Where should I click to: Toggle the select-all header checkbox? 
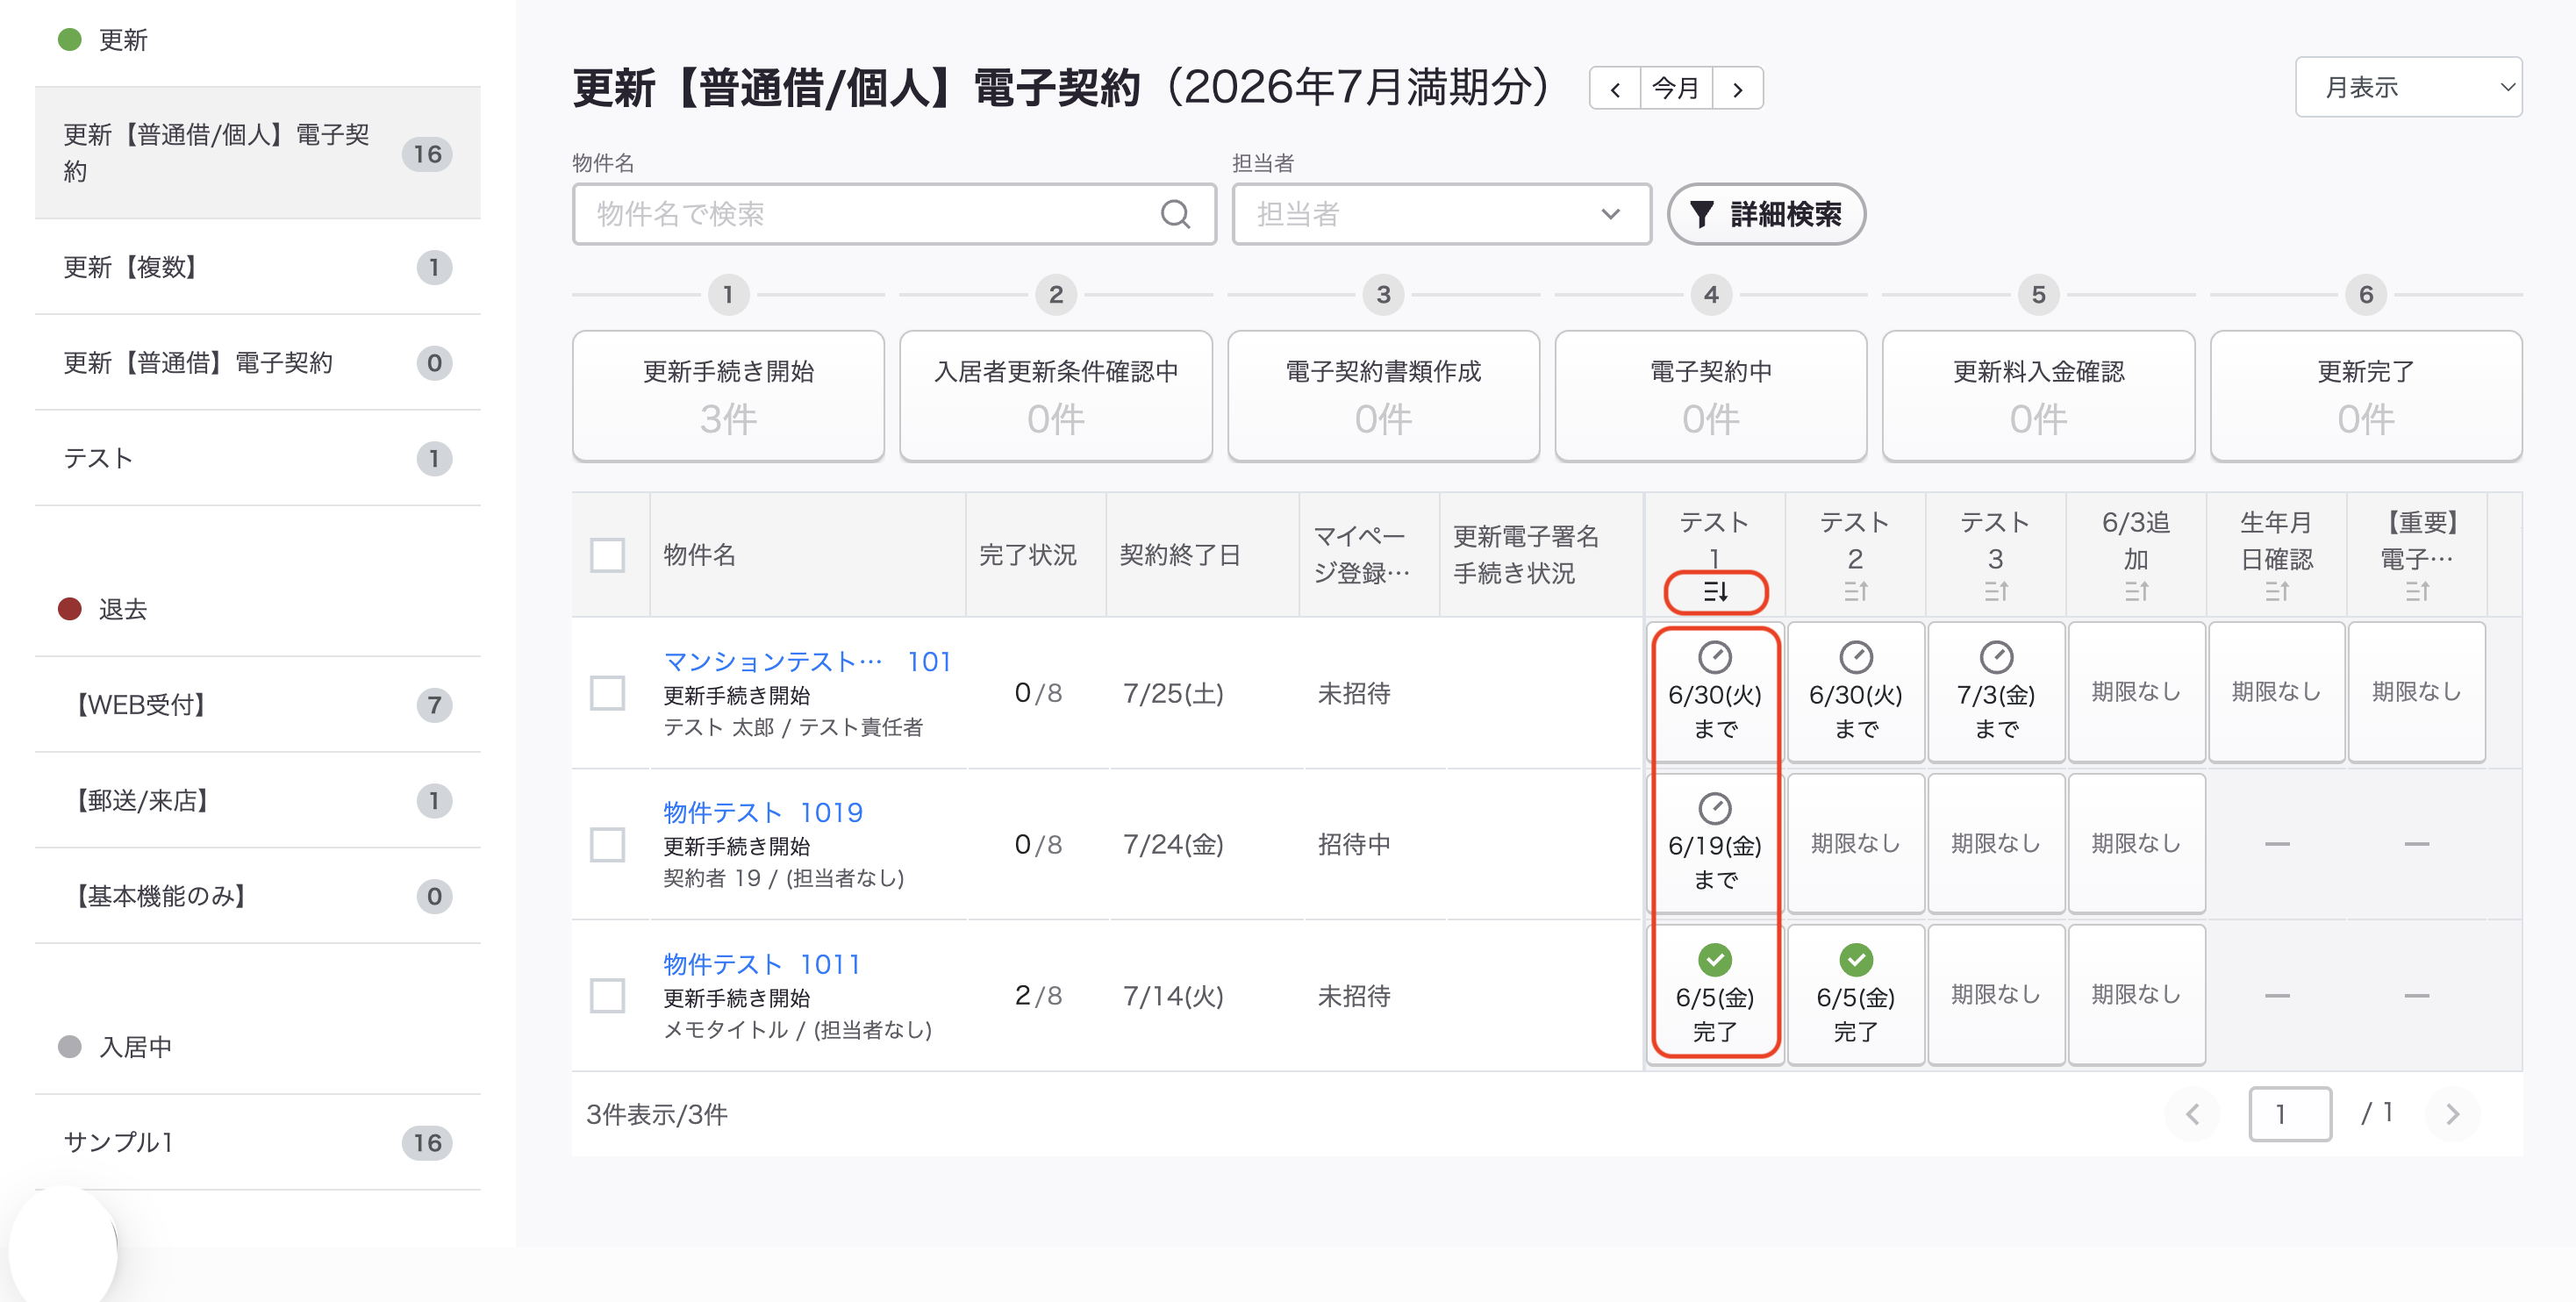point(607,555)
